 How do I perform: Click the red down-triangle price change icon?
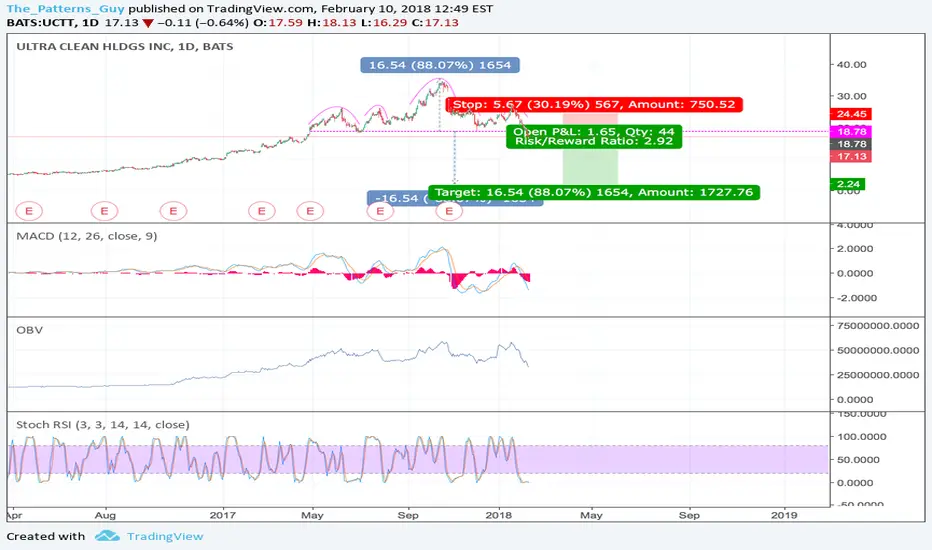pos(148,23)
